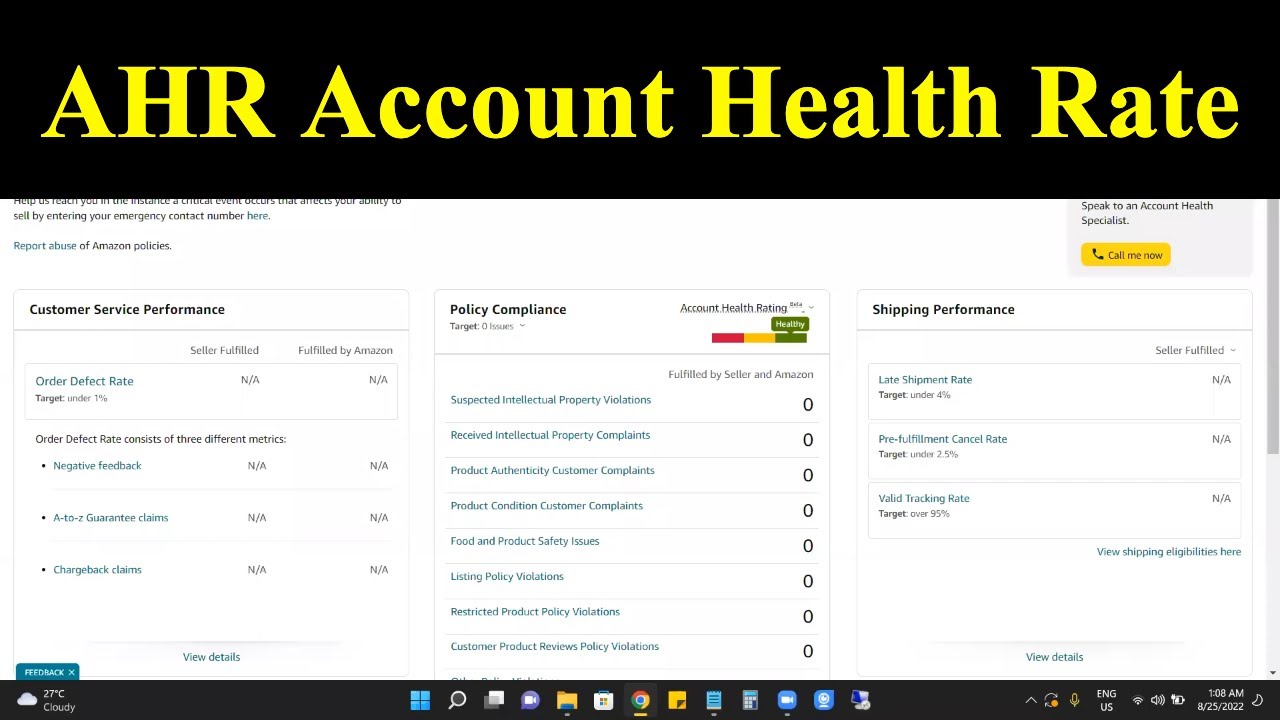The image size is (1280, 720).
Task: Open Customer Product Reviews Policy Violations
Action: [554, 647]
